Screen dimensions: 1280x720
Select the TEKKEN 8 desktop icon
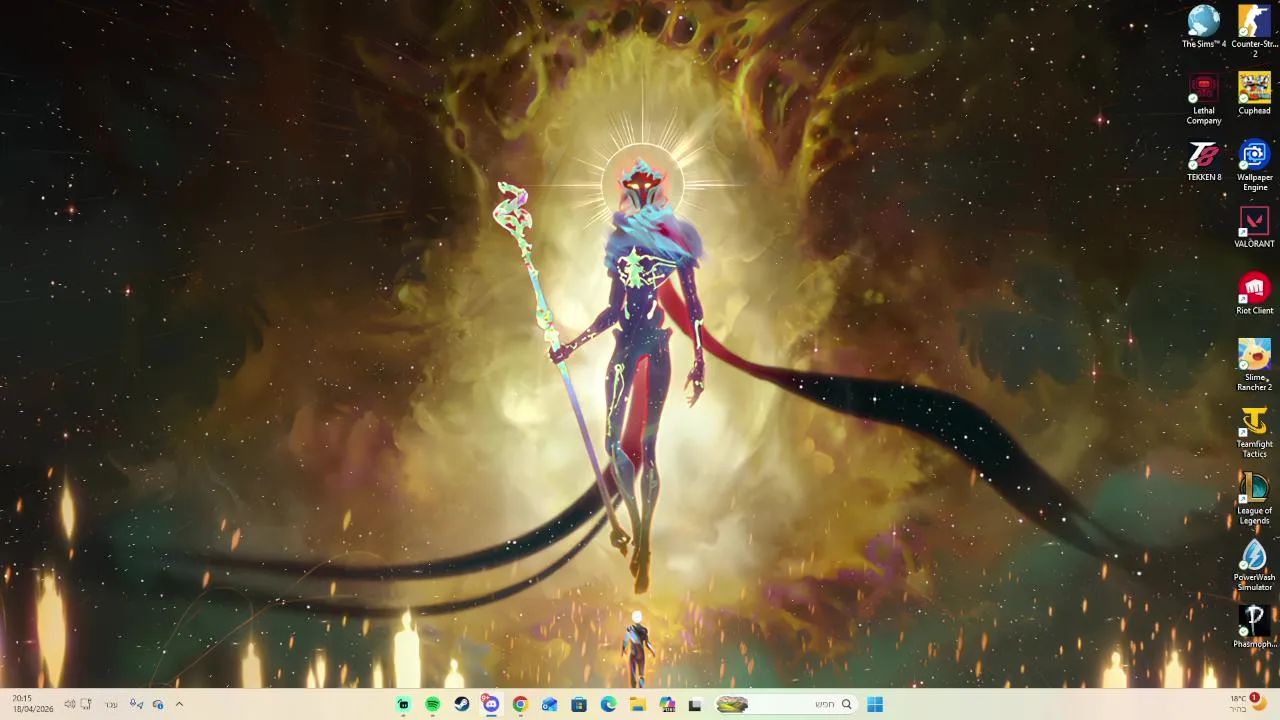pyautogui.click(x=1204, y=161)
